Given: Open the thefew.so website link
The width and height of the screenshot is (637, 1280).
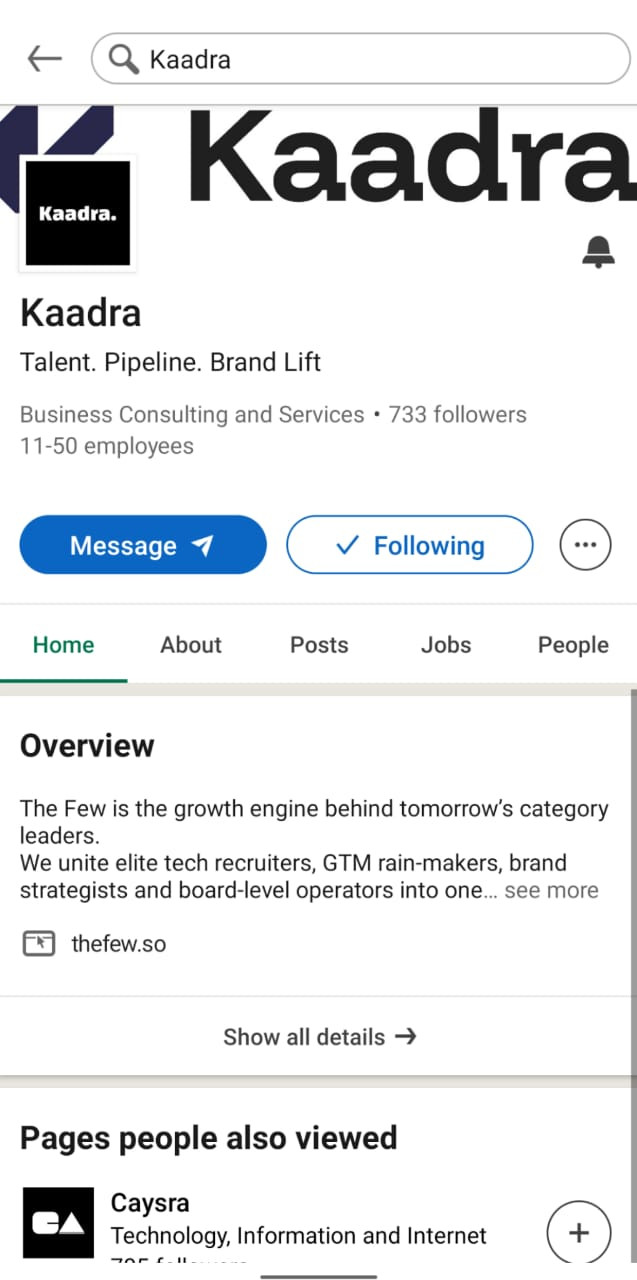Looking at the screenshot, I should pyautogui.click(x=118, y=943).
